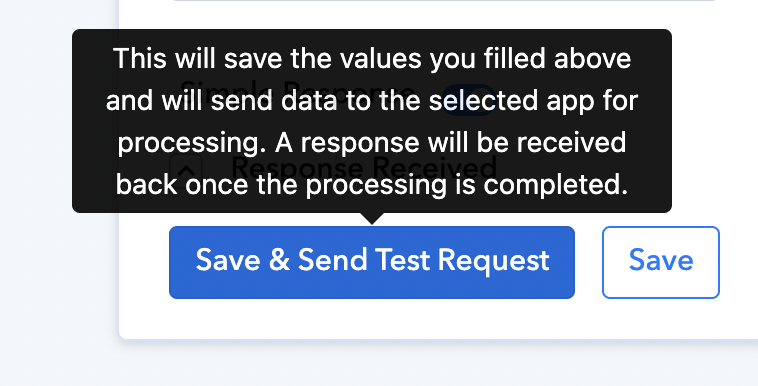
Task: Click the outlined Save button
Action: click(x=661, y=262)
